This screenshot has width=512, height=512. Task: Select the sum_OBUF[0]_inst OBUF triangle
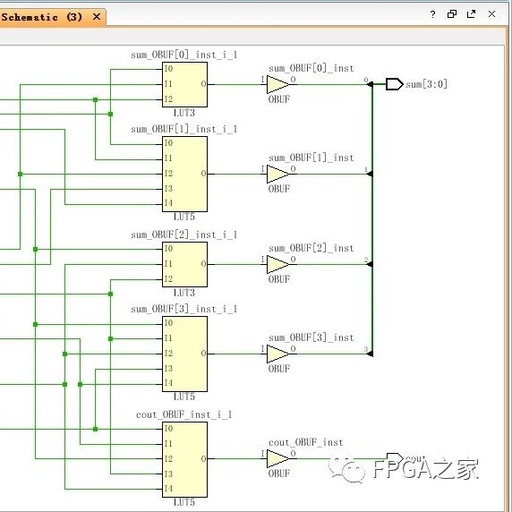[x=277, y=84]
